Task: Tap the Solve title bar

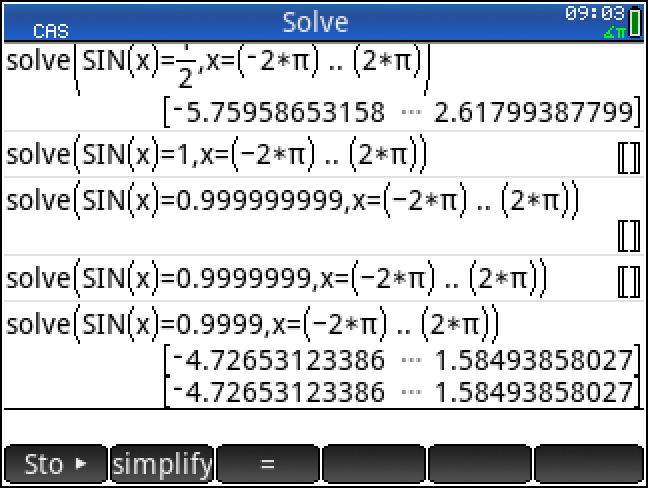Action: tap(315, 22)
